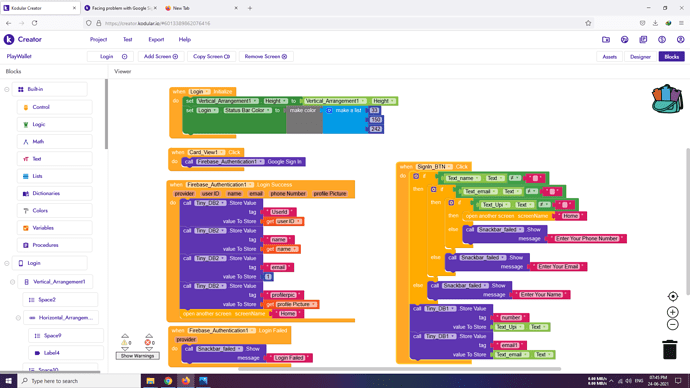Switch to the New Tab browser tab
690x388 pixels.
[201, 8]
